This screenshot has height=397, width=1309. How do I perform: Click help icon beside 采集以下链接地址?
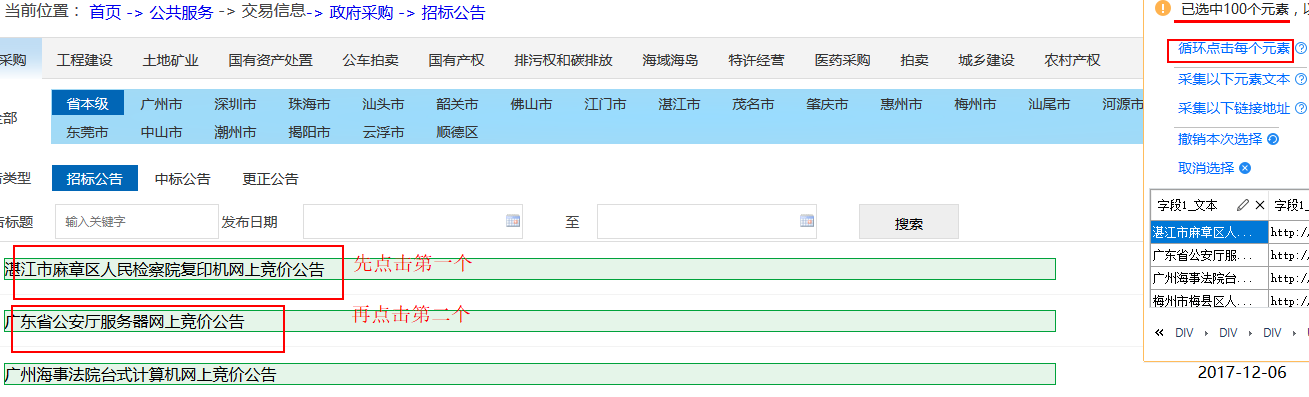(1301, 108)
